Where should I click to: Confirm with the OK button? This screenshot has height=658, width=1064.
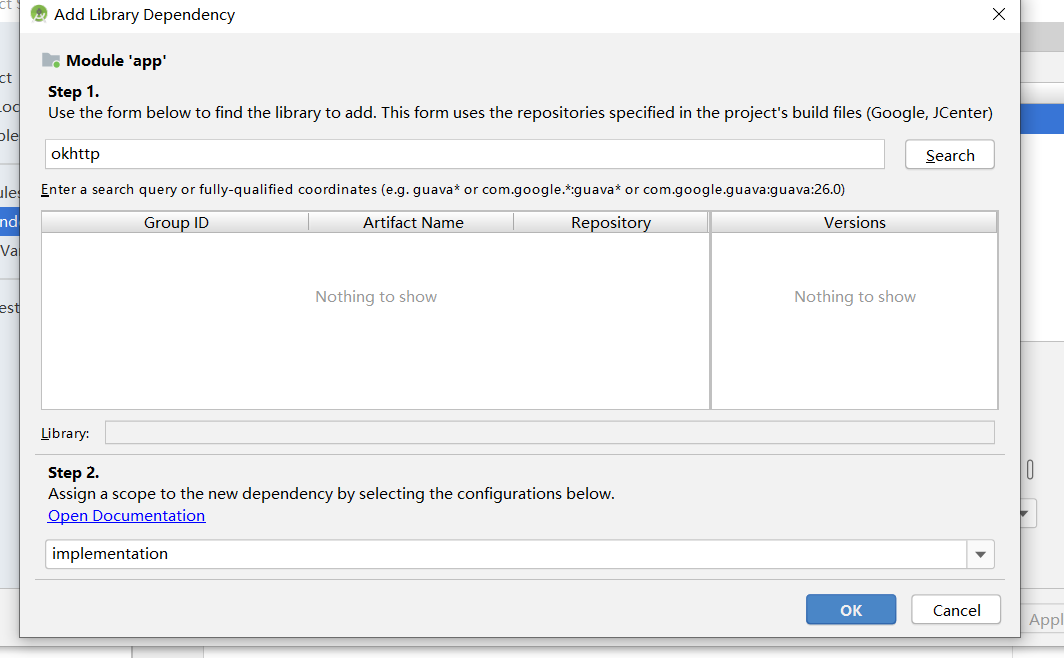(x=850, y=610)
